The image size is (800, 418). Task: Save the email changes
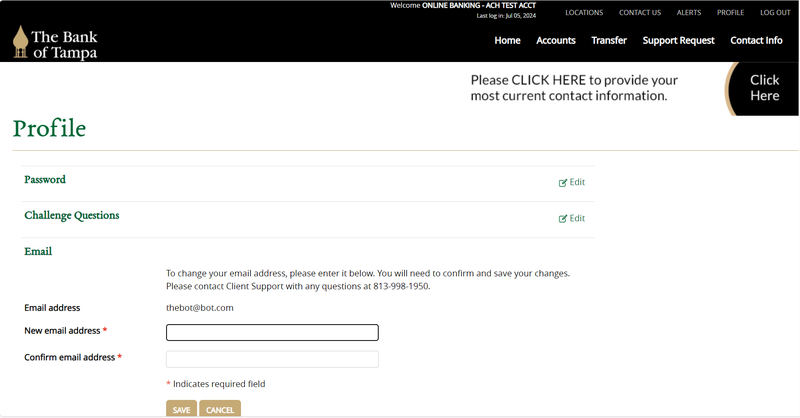[x=181, y=409]
